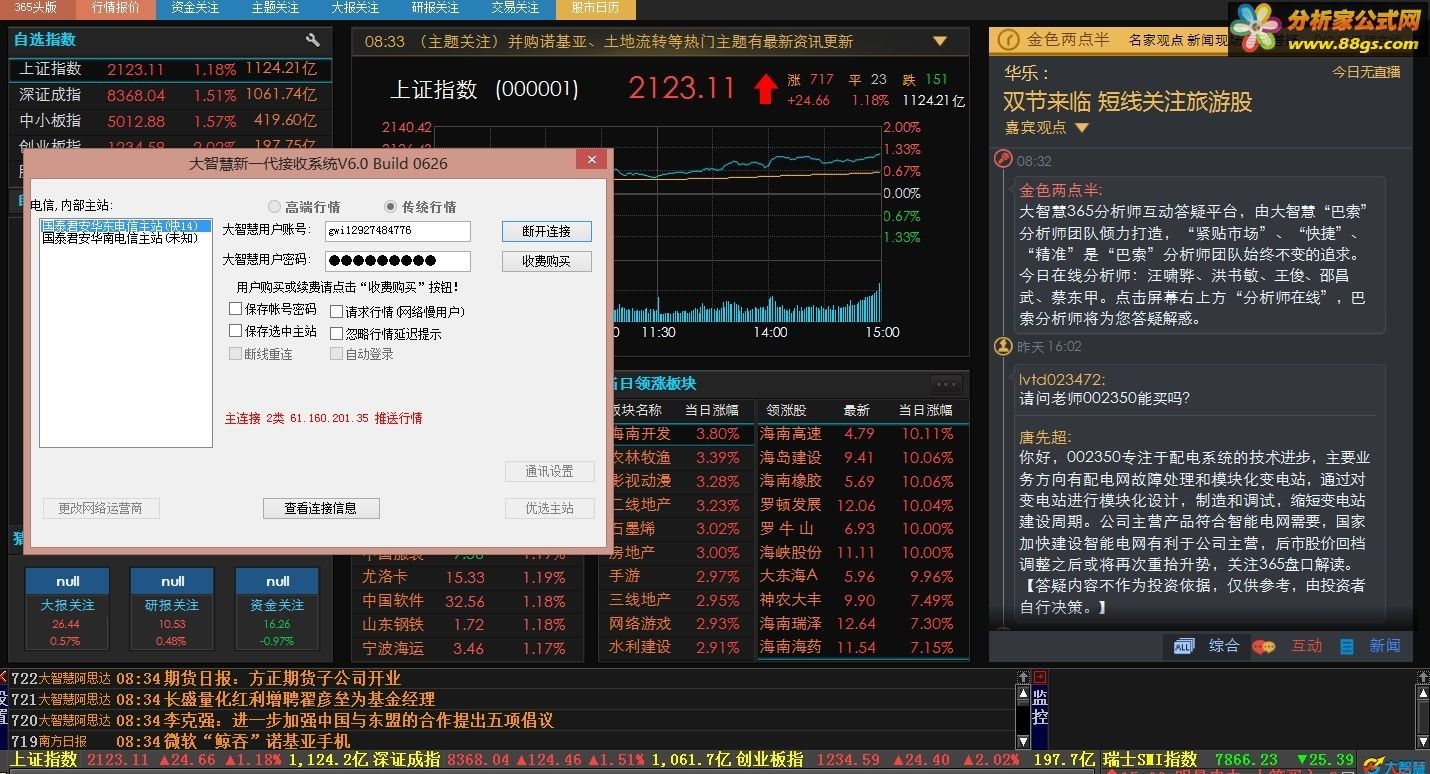Click the 海南高速 leading stock
Viewport: 1430px width, 774px height.
791,434
